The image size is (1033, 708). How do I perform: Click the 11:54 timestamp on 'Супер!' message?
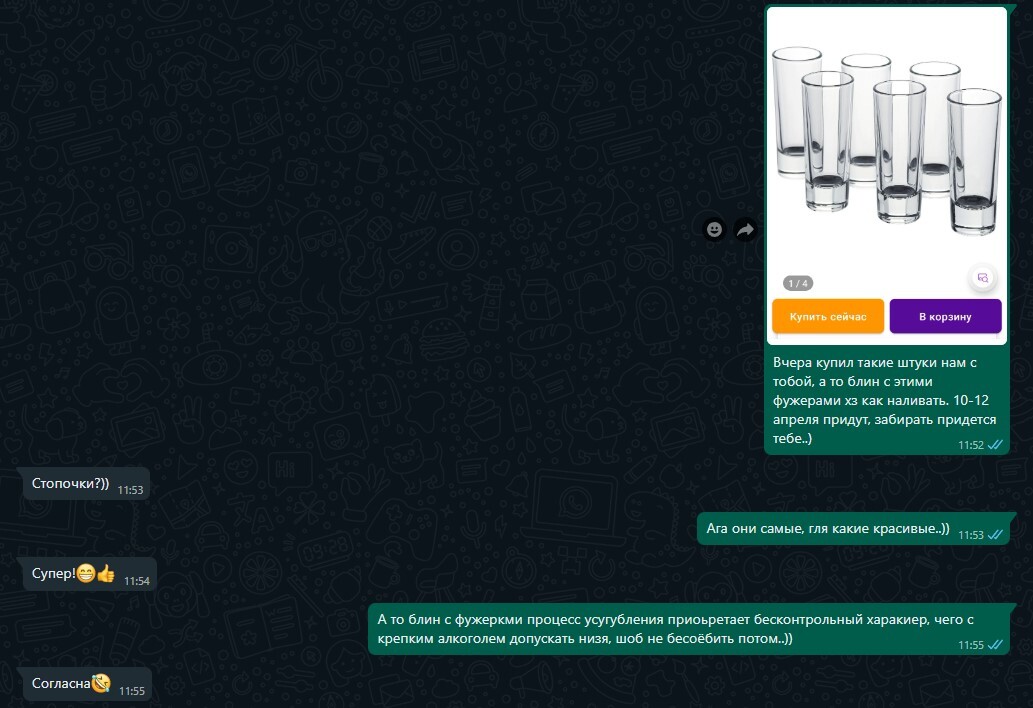(137, 581)
